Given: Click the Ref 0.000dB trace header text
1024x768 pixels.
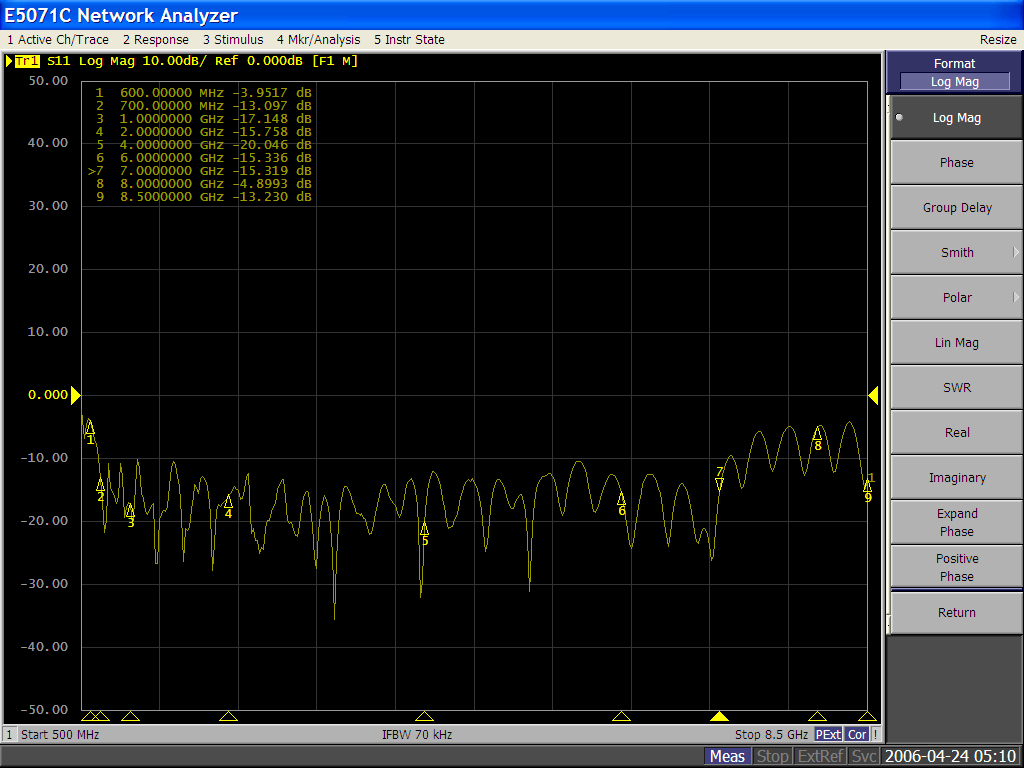Looking at the screenshot, I should pos(259,61).
